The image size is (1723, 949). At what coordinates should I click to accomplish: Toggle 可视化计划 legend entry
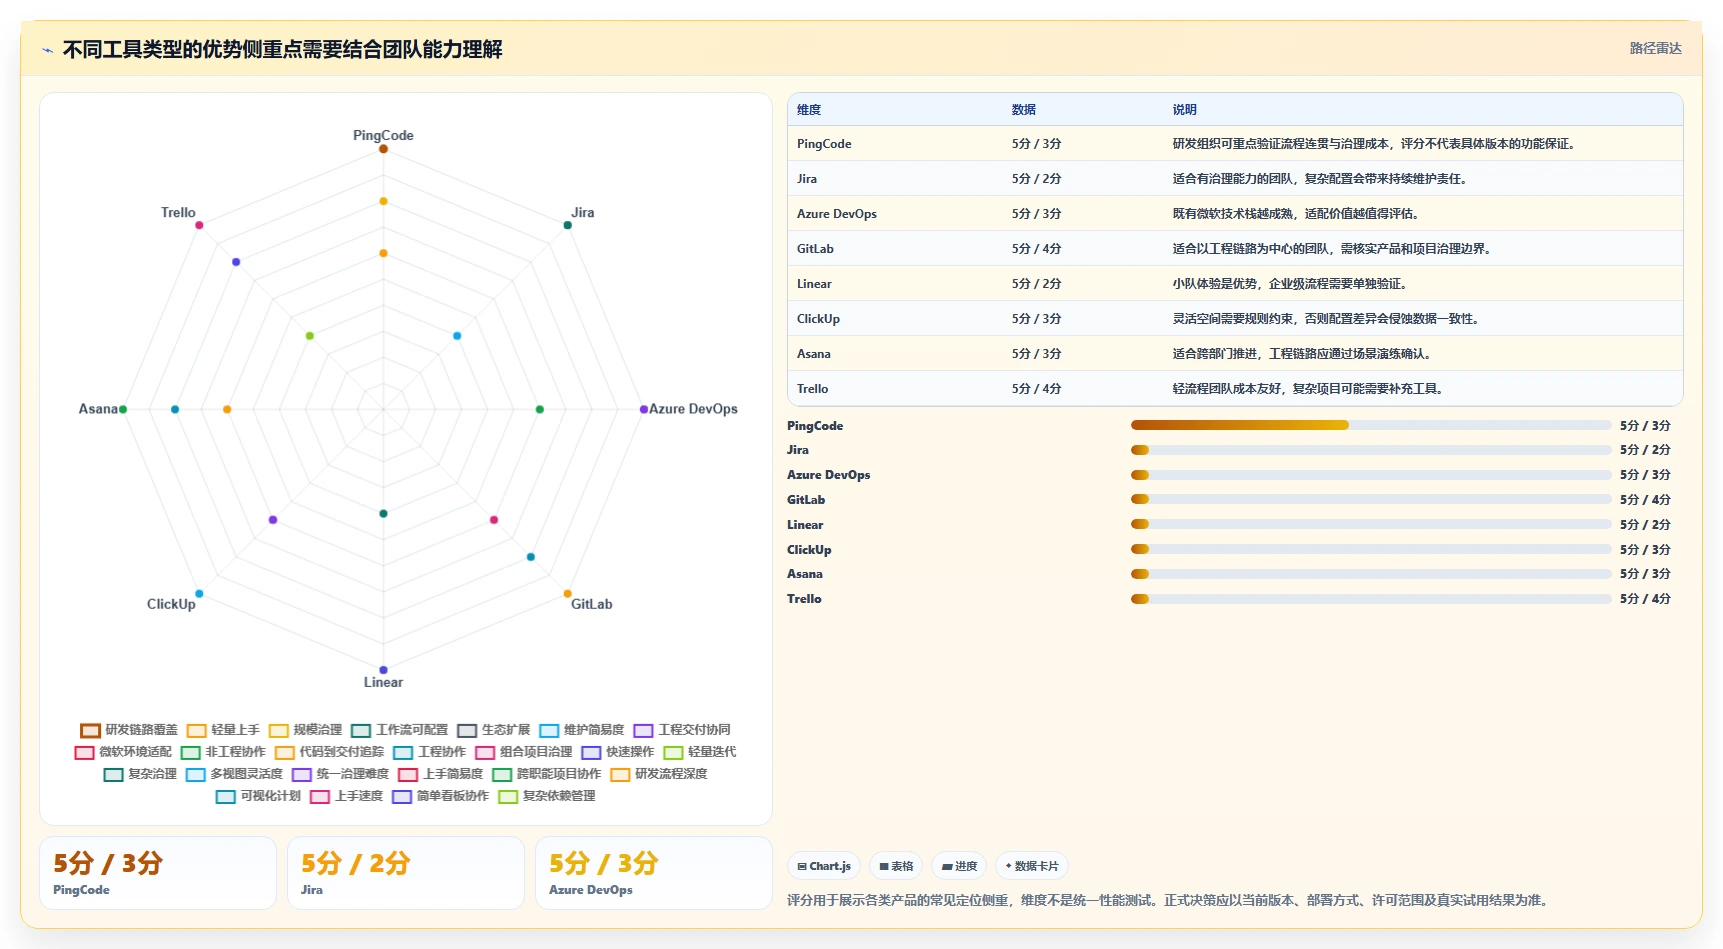(258, 796)
